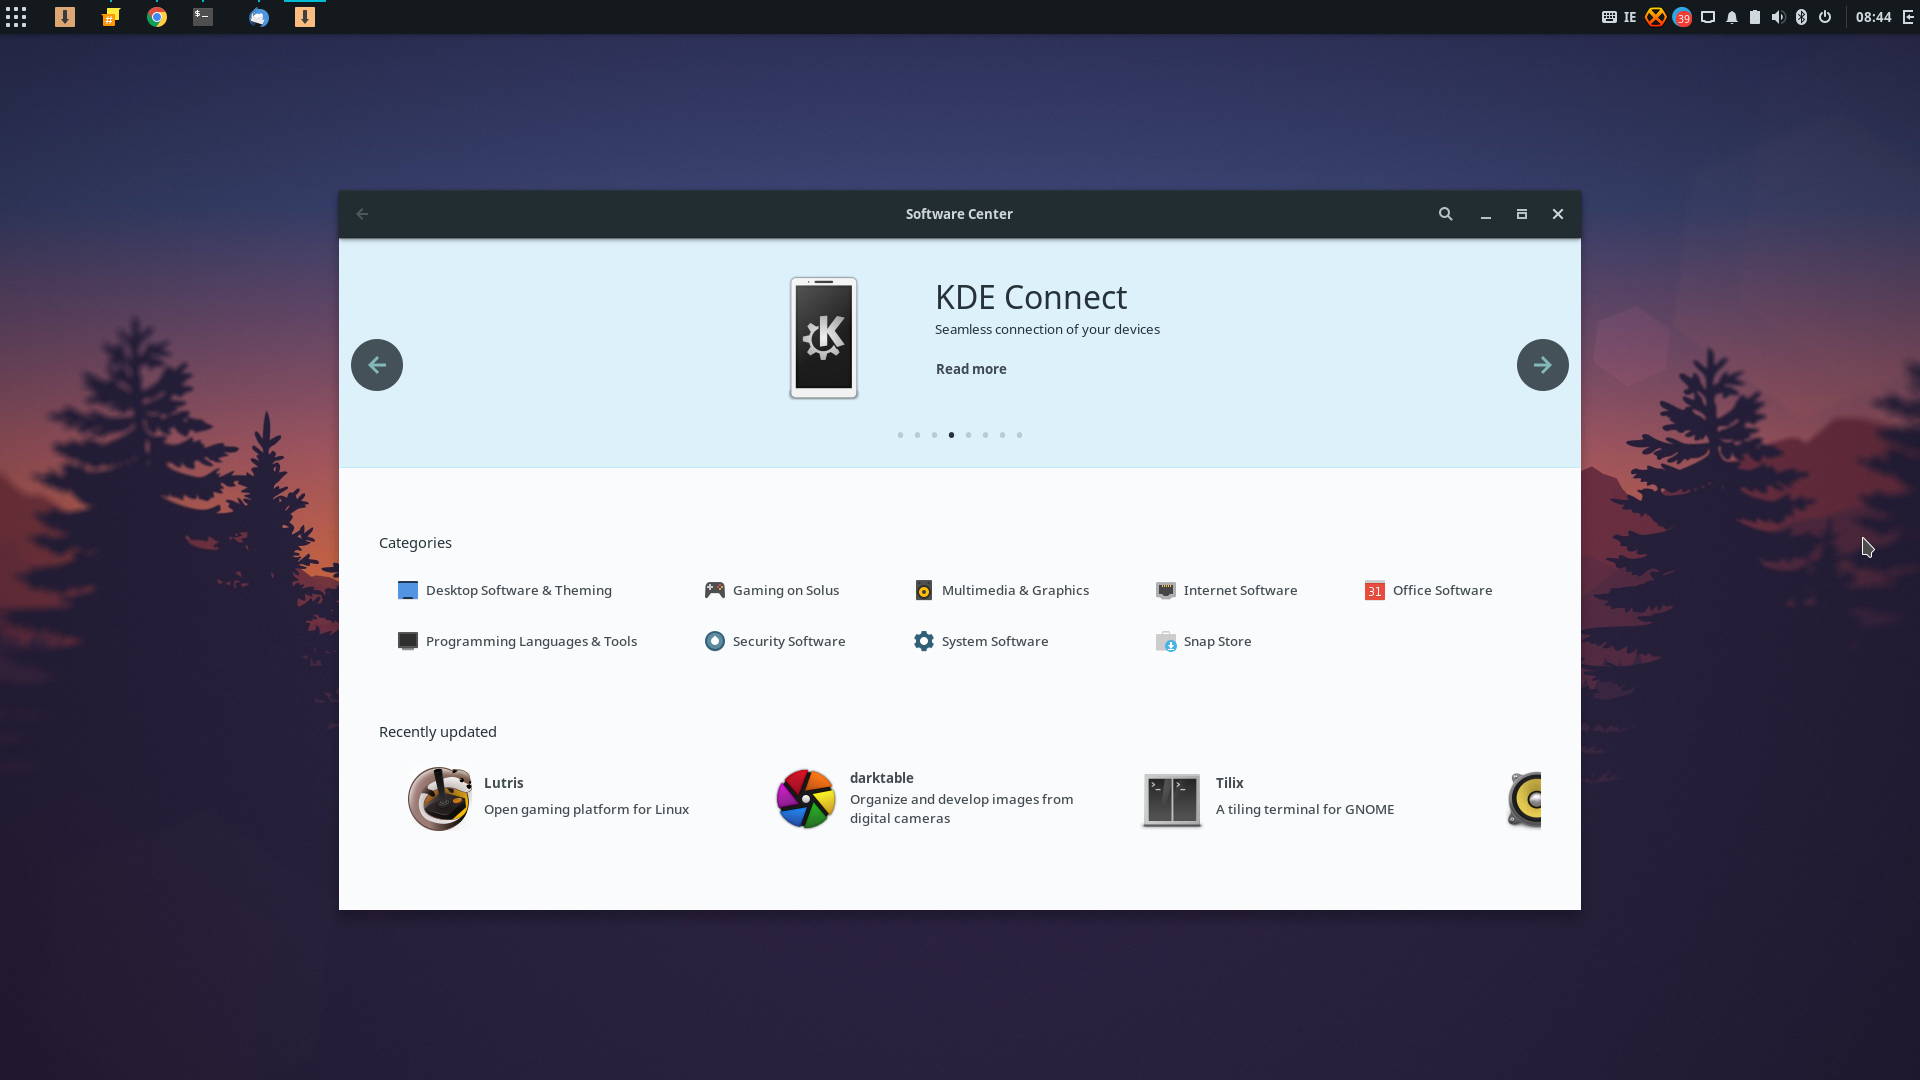The height and width of the screenshot is (1080, 1920).
Task: Open the Tilix app entry
Action: 1268,798
